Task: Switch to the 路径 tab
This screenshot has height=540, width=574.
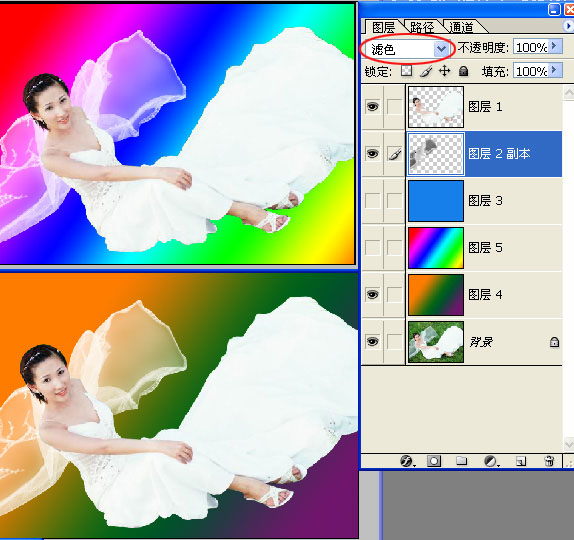Action: pyautogui.click(x=422, y=27)
